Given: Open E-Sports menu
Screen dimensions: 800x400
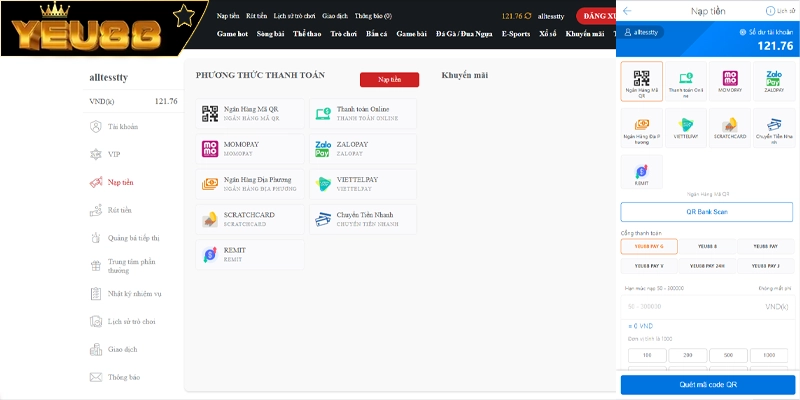Looking at the screenshot, I should coord(516,34).
